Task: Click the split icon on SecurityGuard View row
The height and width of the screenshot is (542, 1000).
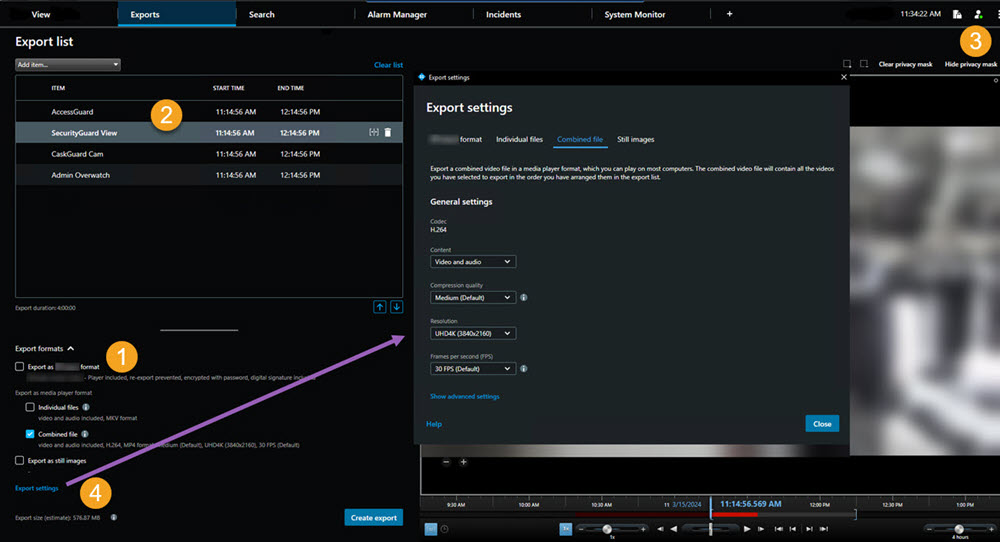Action: tap(373, 132)
